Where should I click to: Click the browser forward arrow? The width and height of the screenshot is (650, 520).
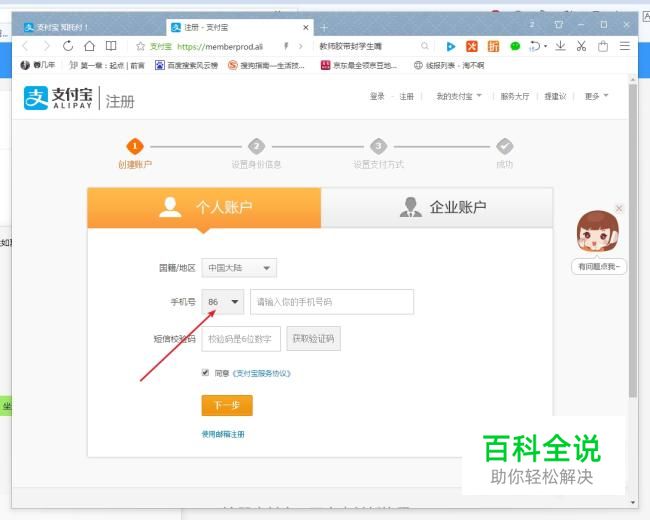tap(46, 46)
